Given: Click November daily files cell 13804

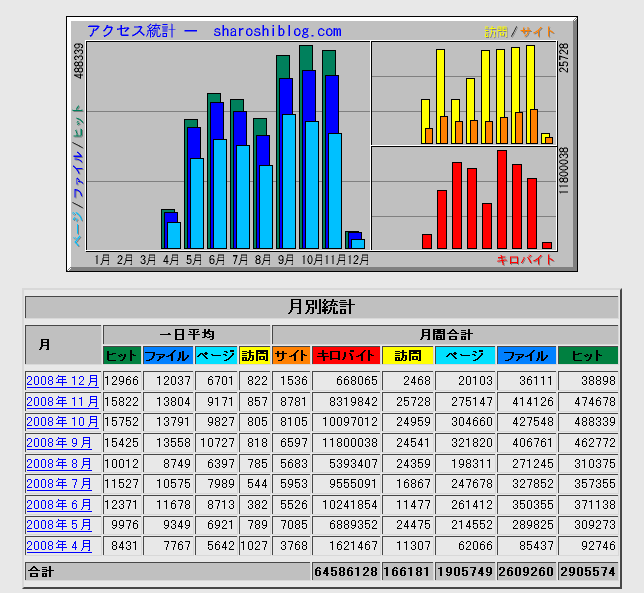Looking at the screenshot, I should point(168,401).
